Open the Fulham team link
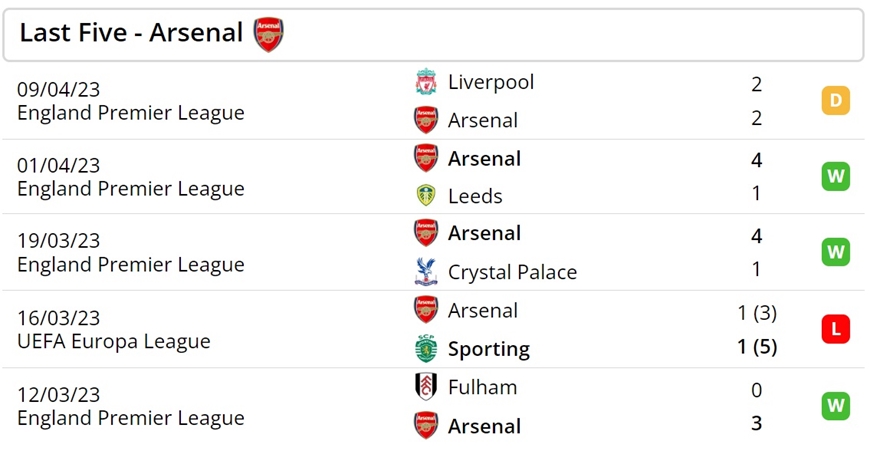The image size is (870, 451). coord(483,387)
